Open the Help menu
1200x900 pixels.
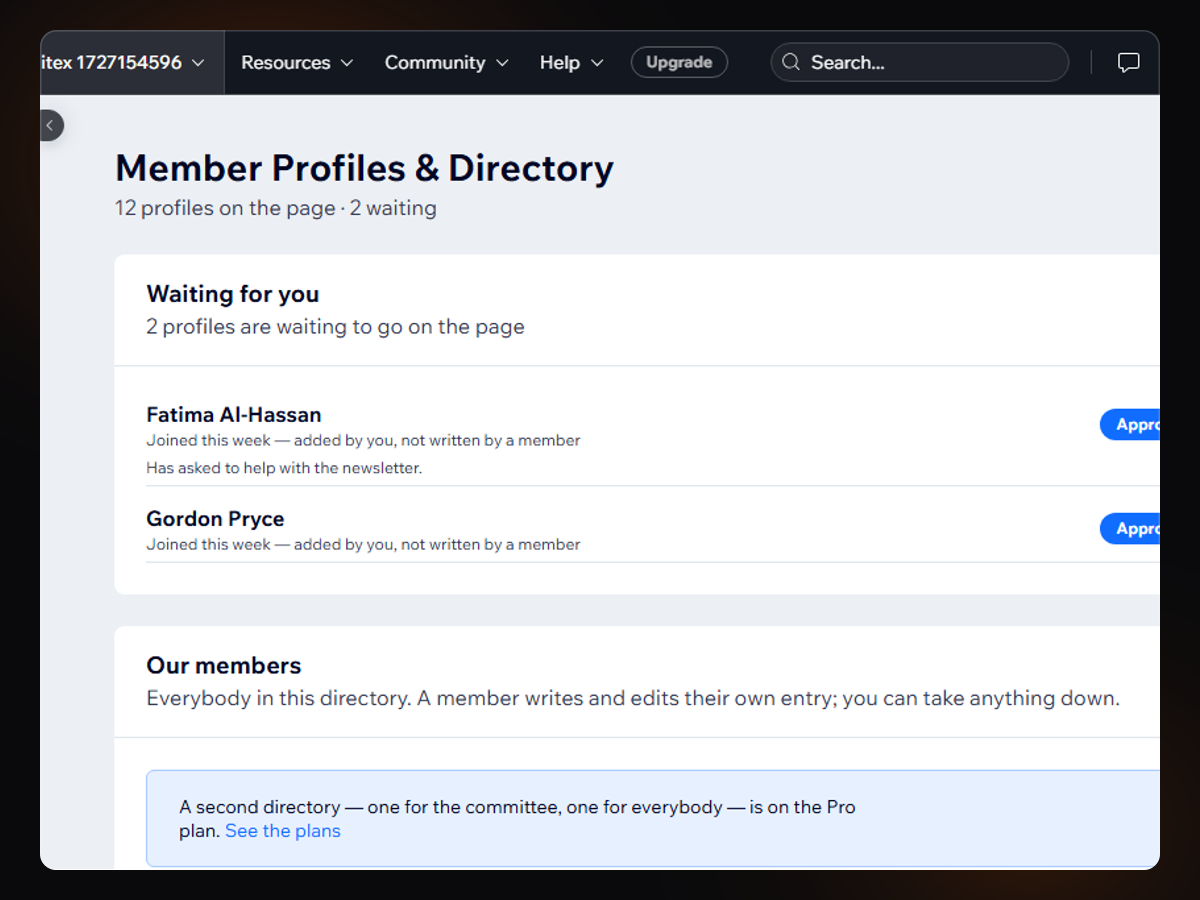(x=572, y=62)
